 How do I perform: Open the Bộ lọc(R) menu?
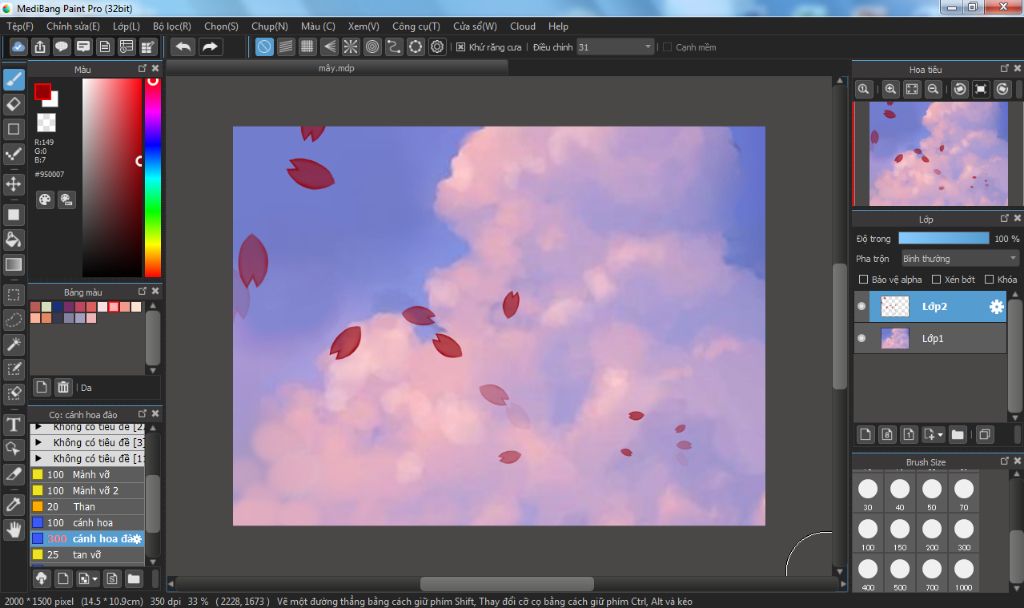pos(172,26)
